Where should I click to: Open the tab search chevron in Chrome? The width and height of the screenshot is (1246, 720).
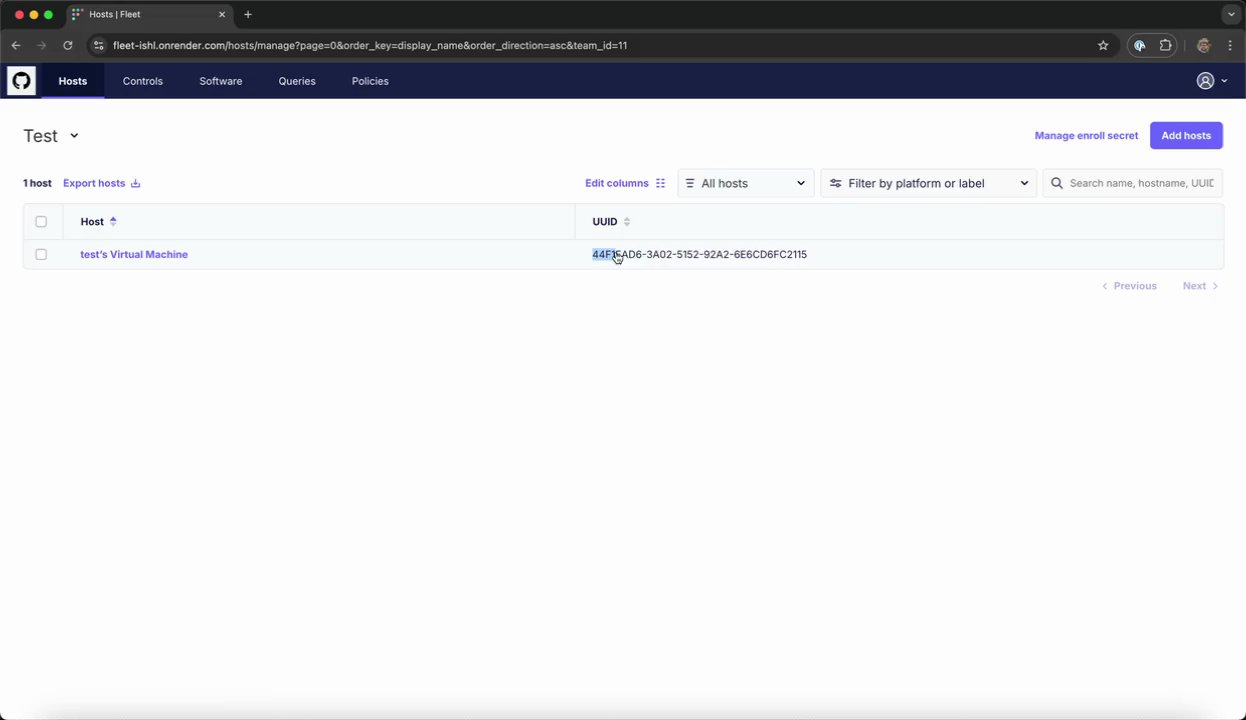point(1232,14)
